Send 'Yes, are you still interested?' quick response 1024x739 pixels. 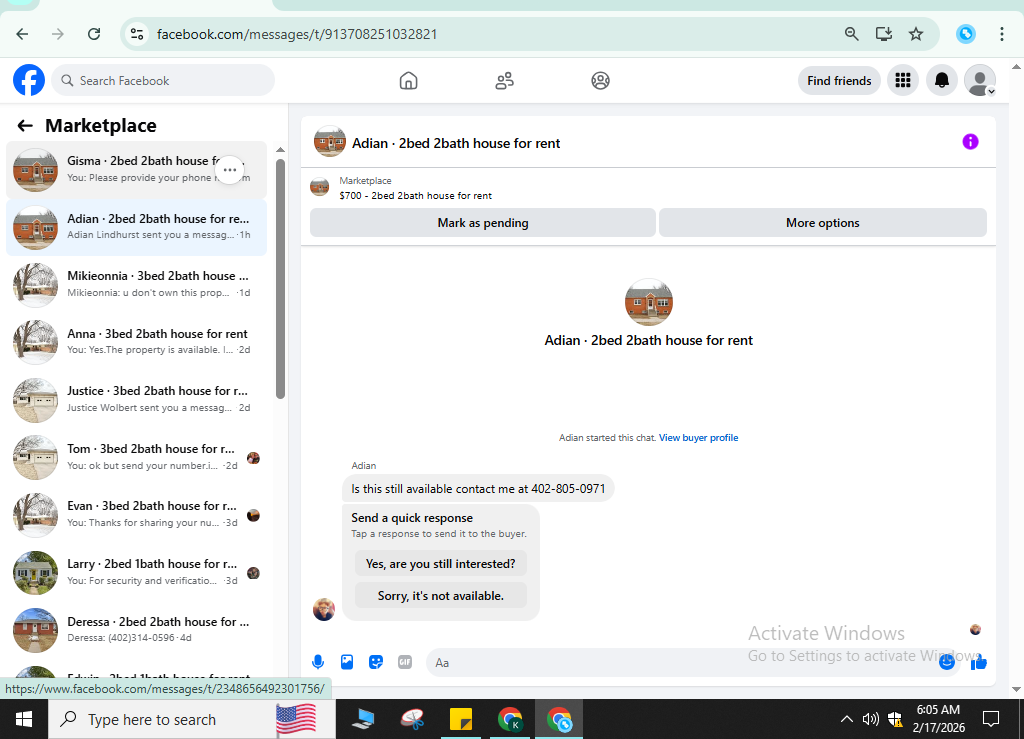click(x=441, y=563)
